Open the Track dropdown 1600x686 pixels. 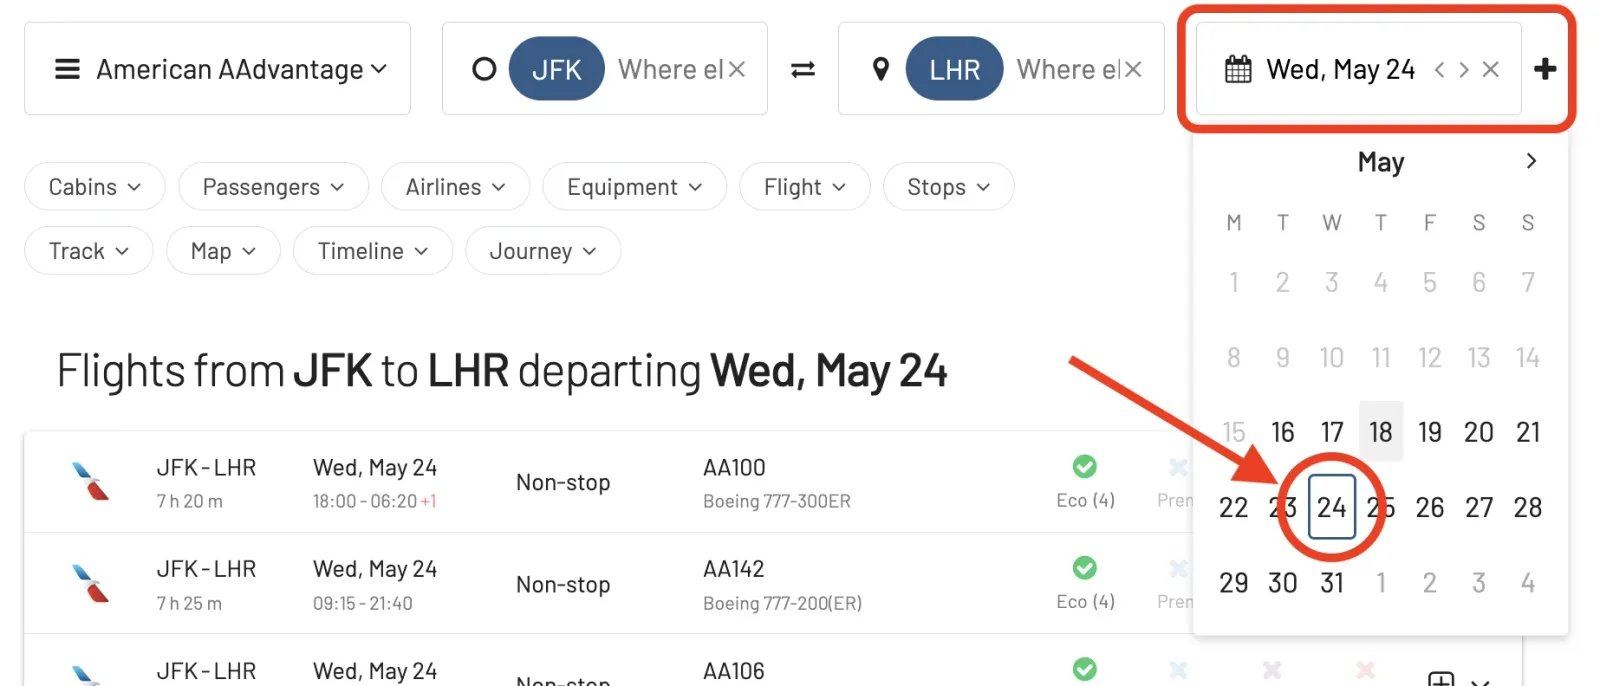point(88,251)
